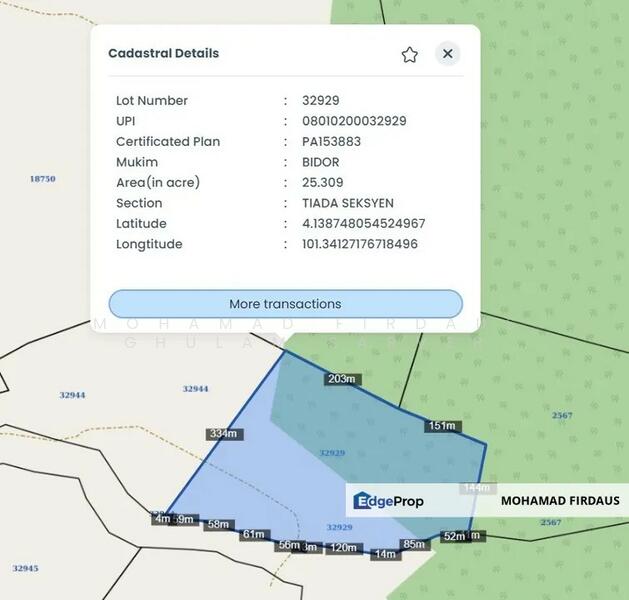Screen dimensions: 629x600
Task: Click the 151m boundary length label
Action: [x=441, y=426]
